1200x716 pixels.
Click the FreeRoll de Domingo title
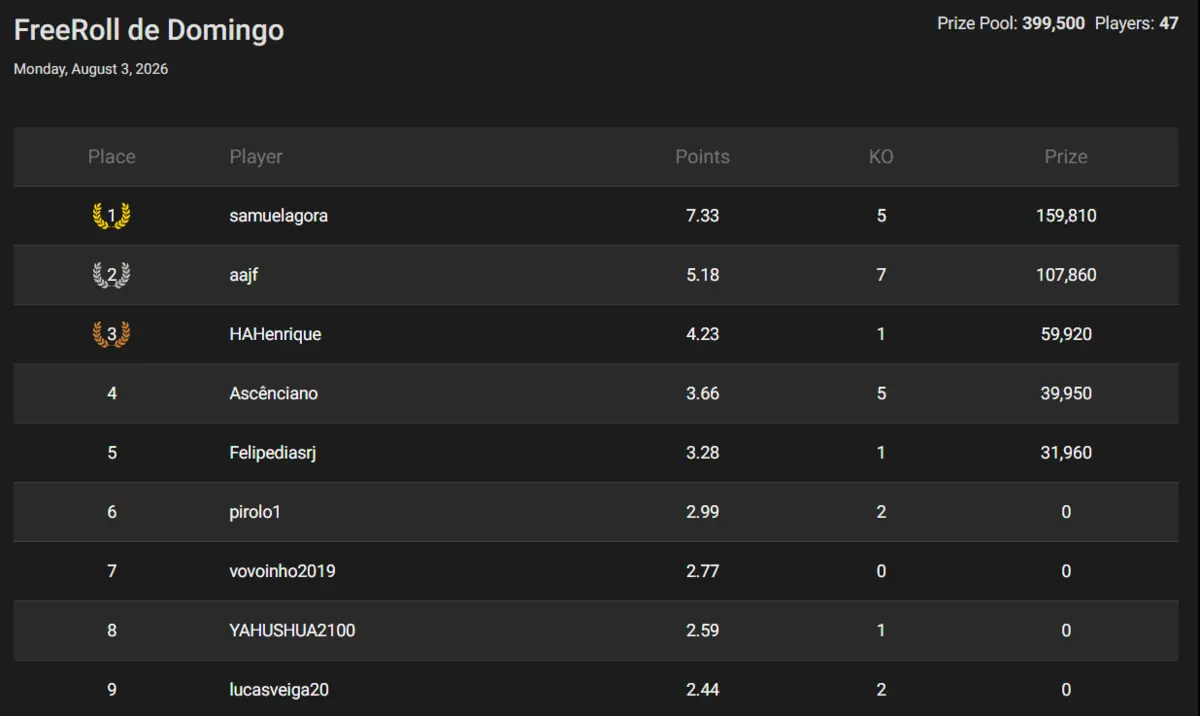149,30
